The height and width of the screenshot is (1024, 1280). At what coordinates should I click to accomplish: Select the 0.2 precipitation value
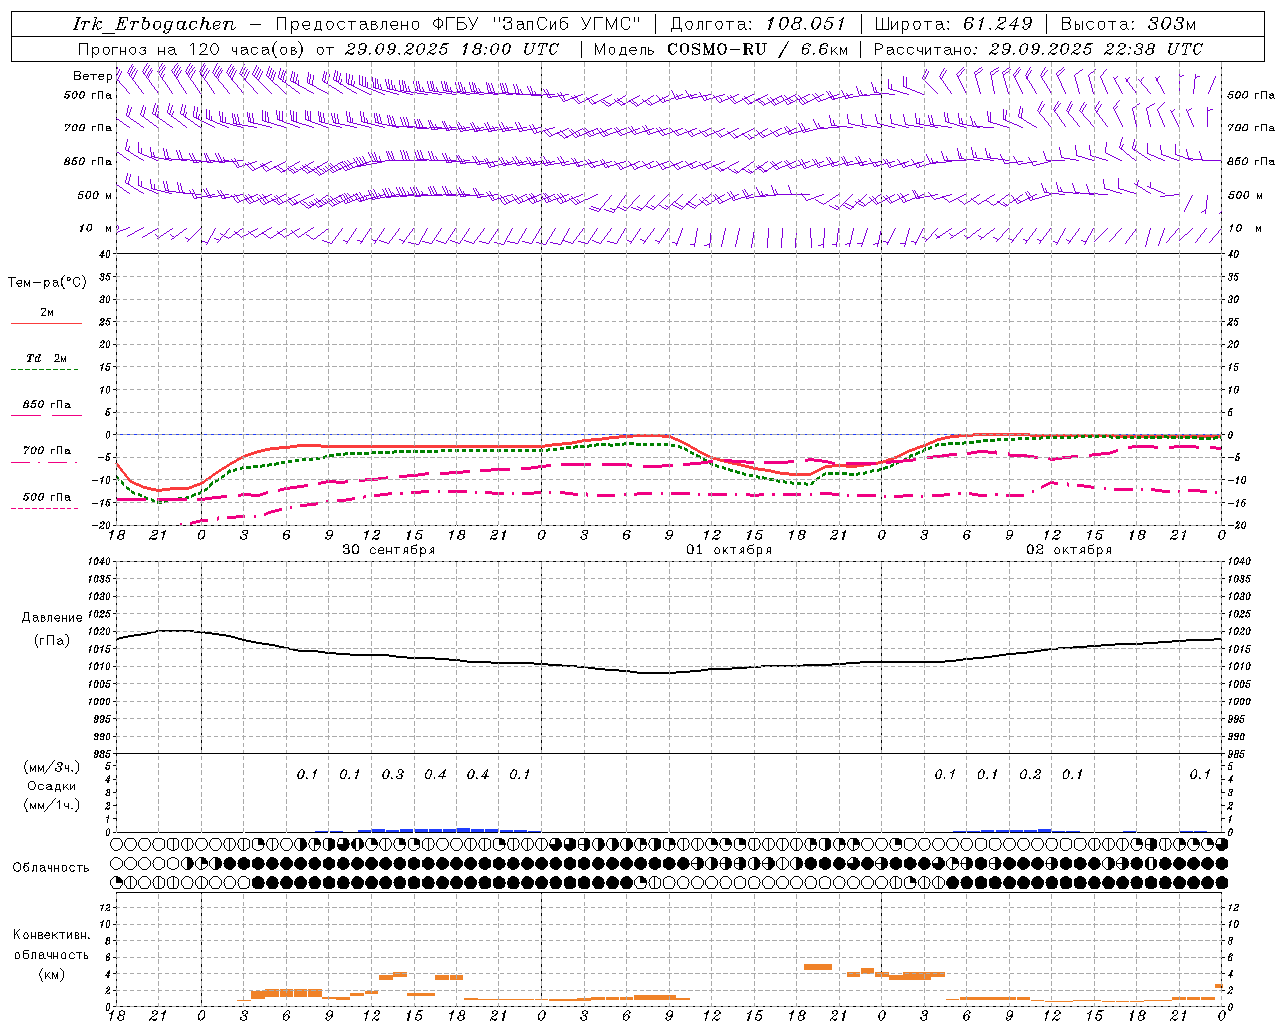(x=1030, y=775)
